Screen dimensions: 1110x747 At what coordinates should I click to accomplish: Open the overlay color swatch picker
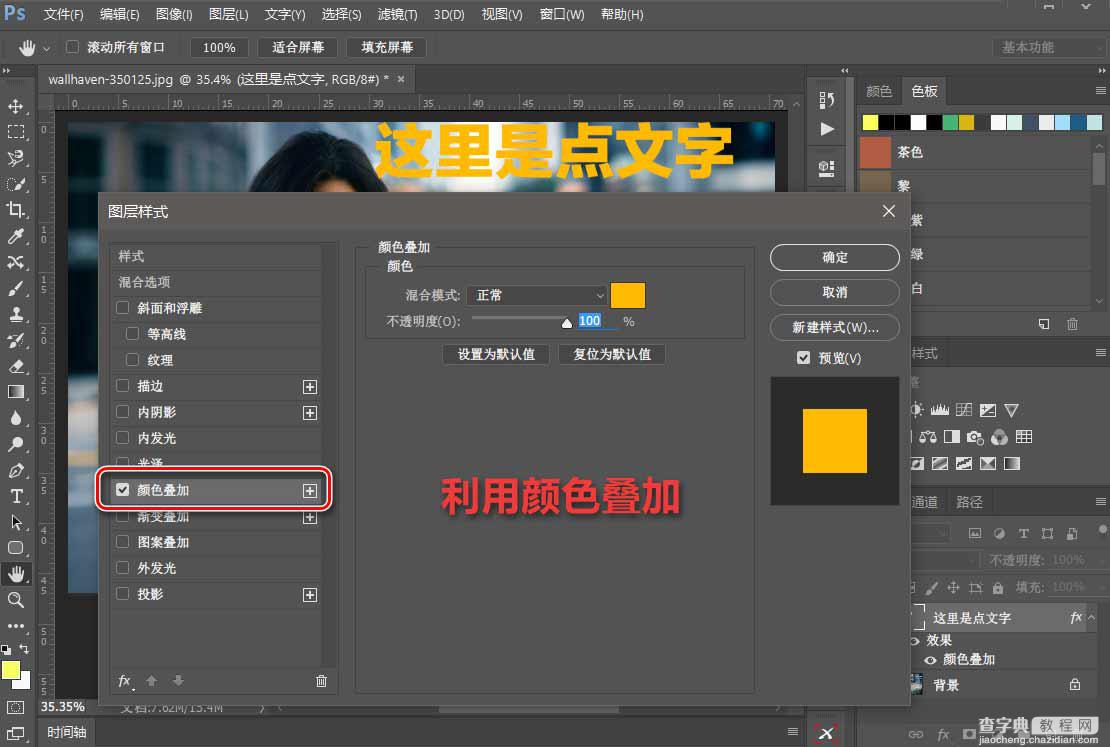pyautogui.click(x=628, y=295)
